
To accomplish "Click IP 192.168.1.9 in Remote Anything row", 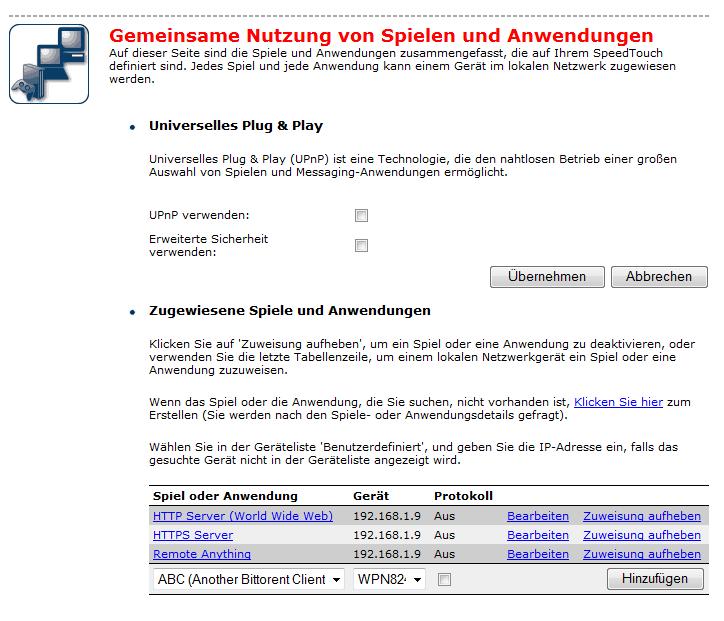I will 387,554.
